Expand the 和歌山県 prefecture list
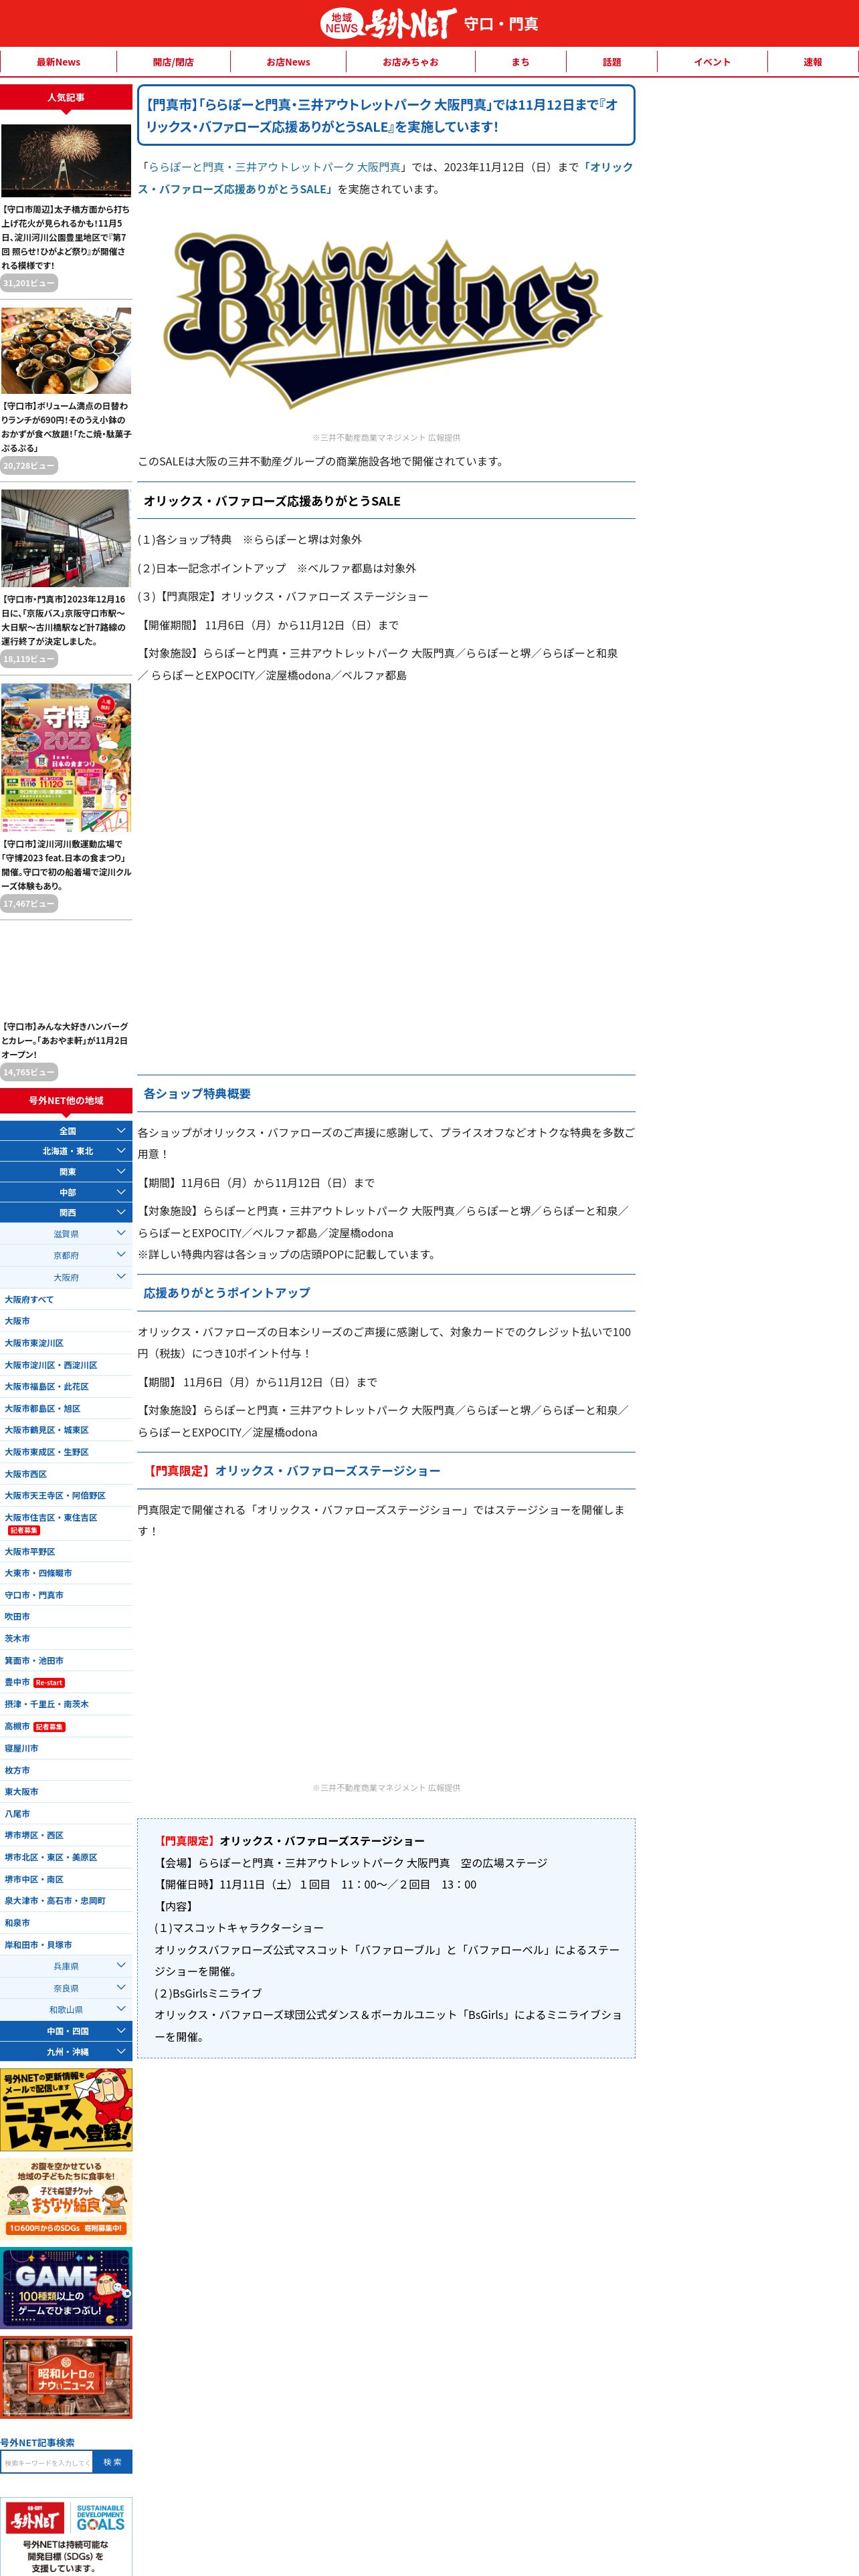The image size is (859, 2576). pos(66,2009)
